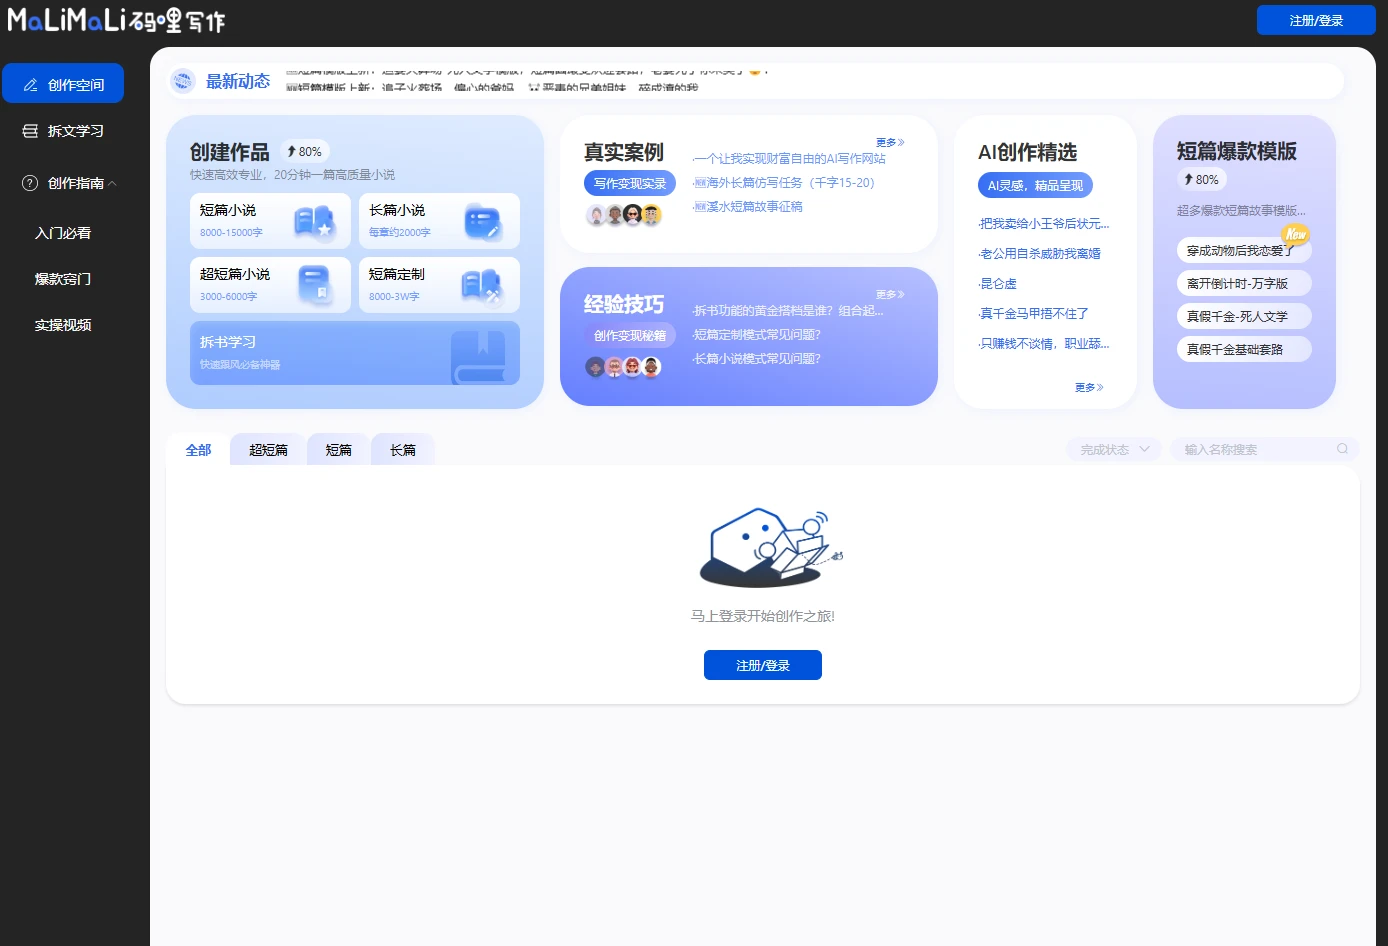Open 一个让我实现财富自由的AI写作网站 link
This screenshot has width=1388, height=946.
[x=790, y=158]
